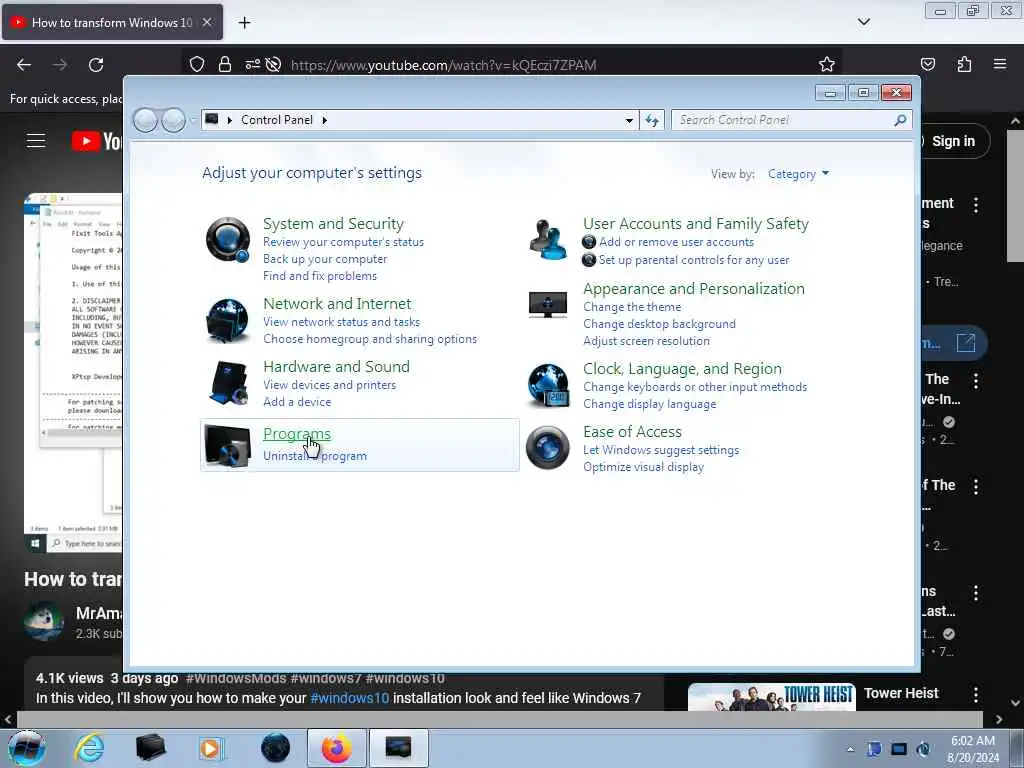Click Add a device link
This screenshot has height=768, width=1024.
point(297,402)
